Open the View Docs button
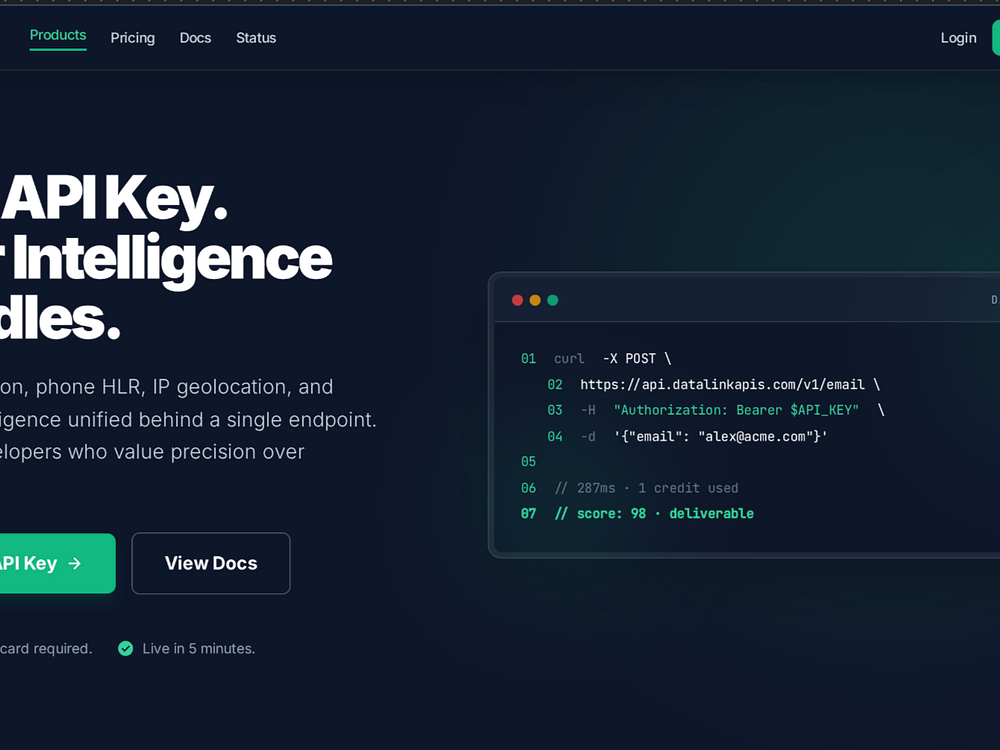Viewport: 1000px width, 750px height. 211,563
